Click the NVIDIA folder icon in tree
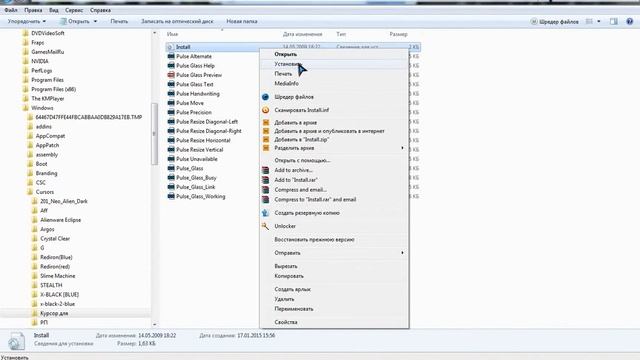 pyautogui.click(x=25, y=61)
